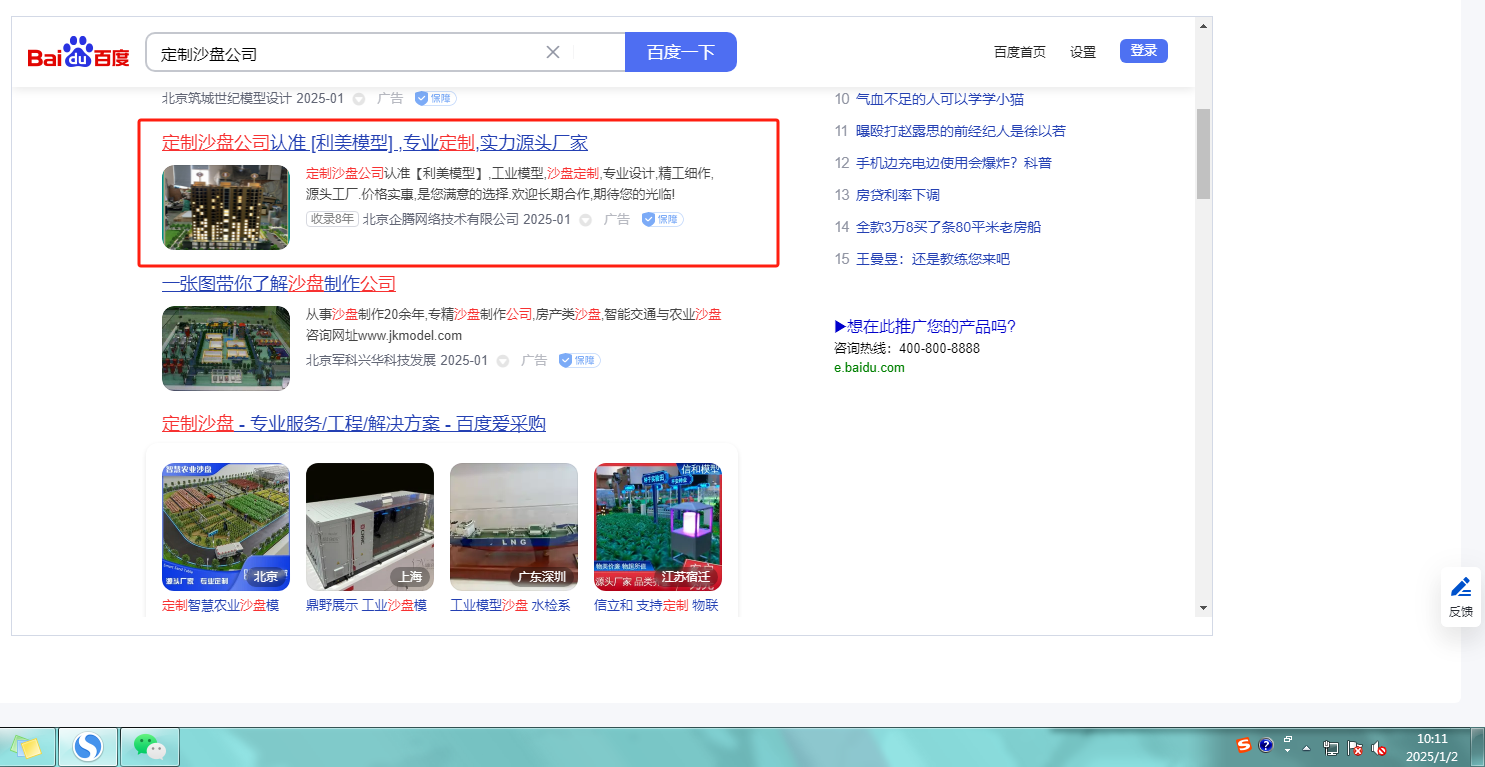Switch to Sogou browser in the taskbar
Image resolution: width=1485 pixels, height=767 pixels.
pyautogui.click(x=89, y=747)
